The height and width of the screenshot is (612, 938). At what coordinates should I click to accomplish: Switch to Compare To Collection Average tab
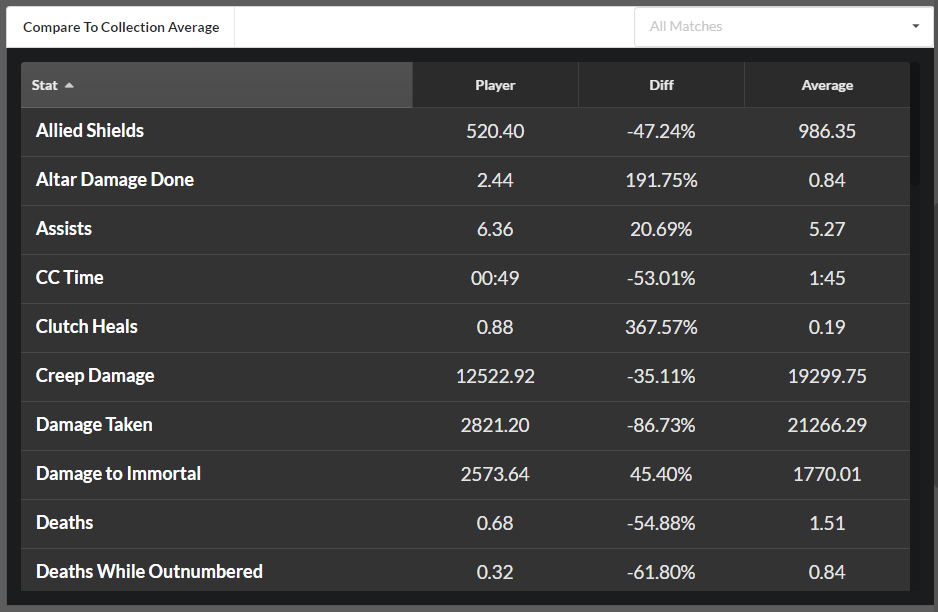coord(121,27)
